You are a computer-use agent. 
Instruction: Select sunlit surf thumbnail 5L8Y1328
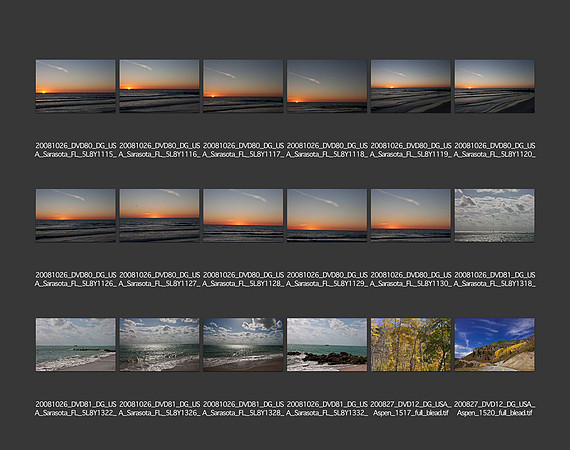click(243, 345)
